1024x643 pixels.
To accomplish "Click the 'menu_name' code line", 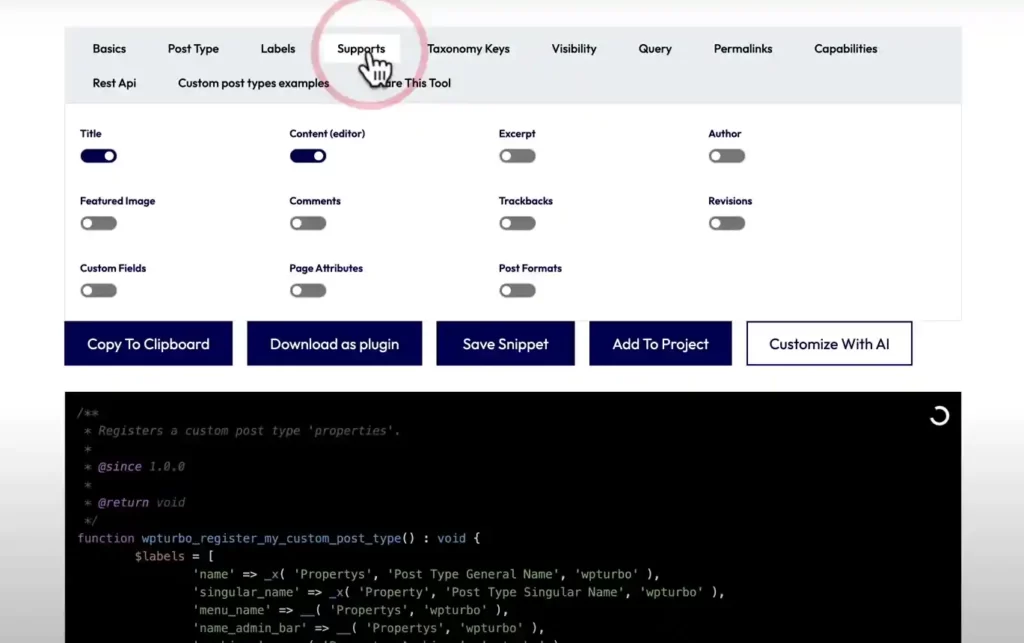I will [351, 610].
